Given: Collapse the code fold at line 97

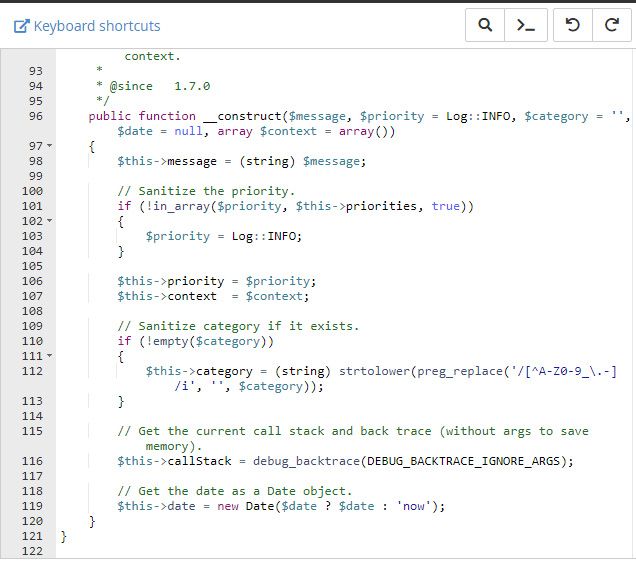Looking at the screenshot, I should pyautogui.click(x=50, y=146).
